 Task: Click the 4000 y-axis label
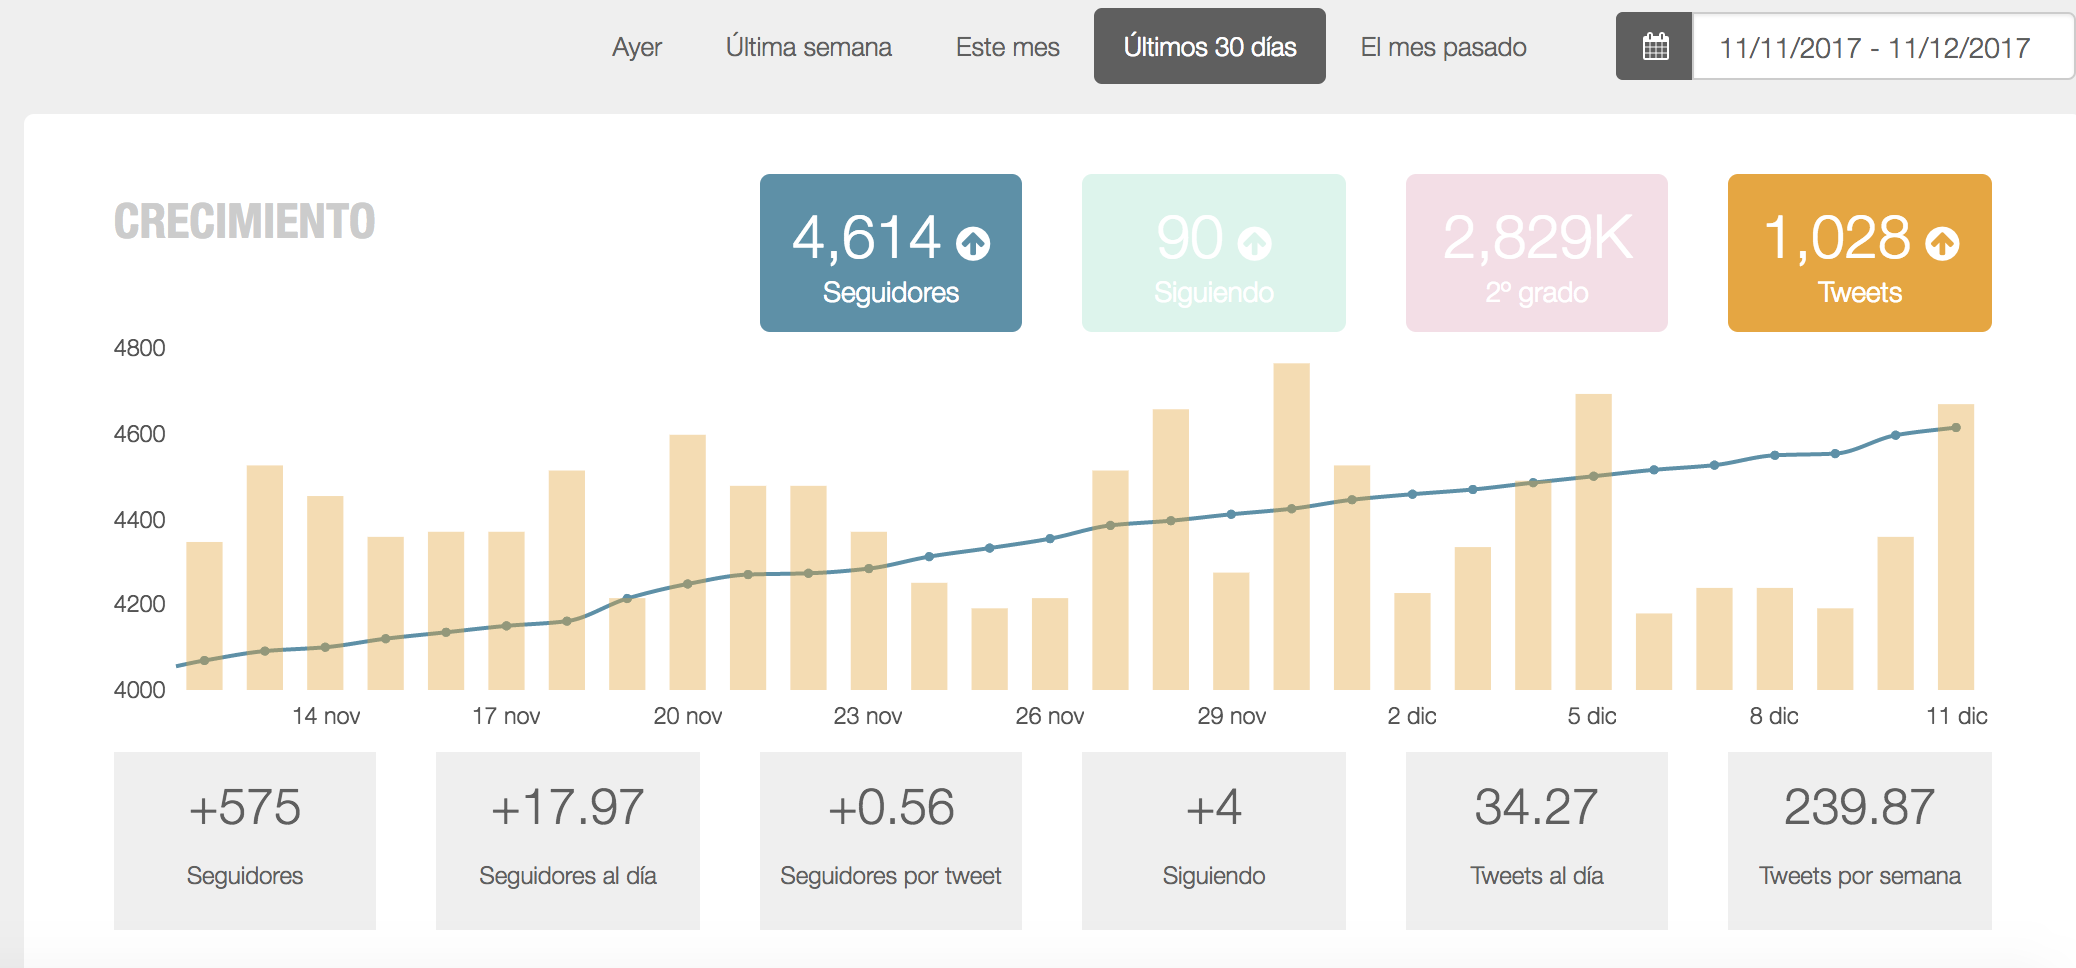pos(140,690)
